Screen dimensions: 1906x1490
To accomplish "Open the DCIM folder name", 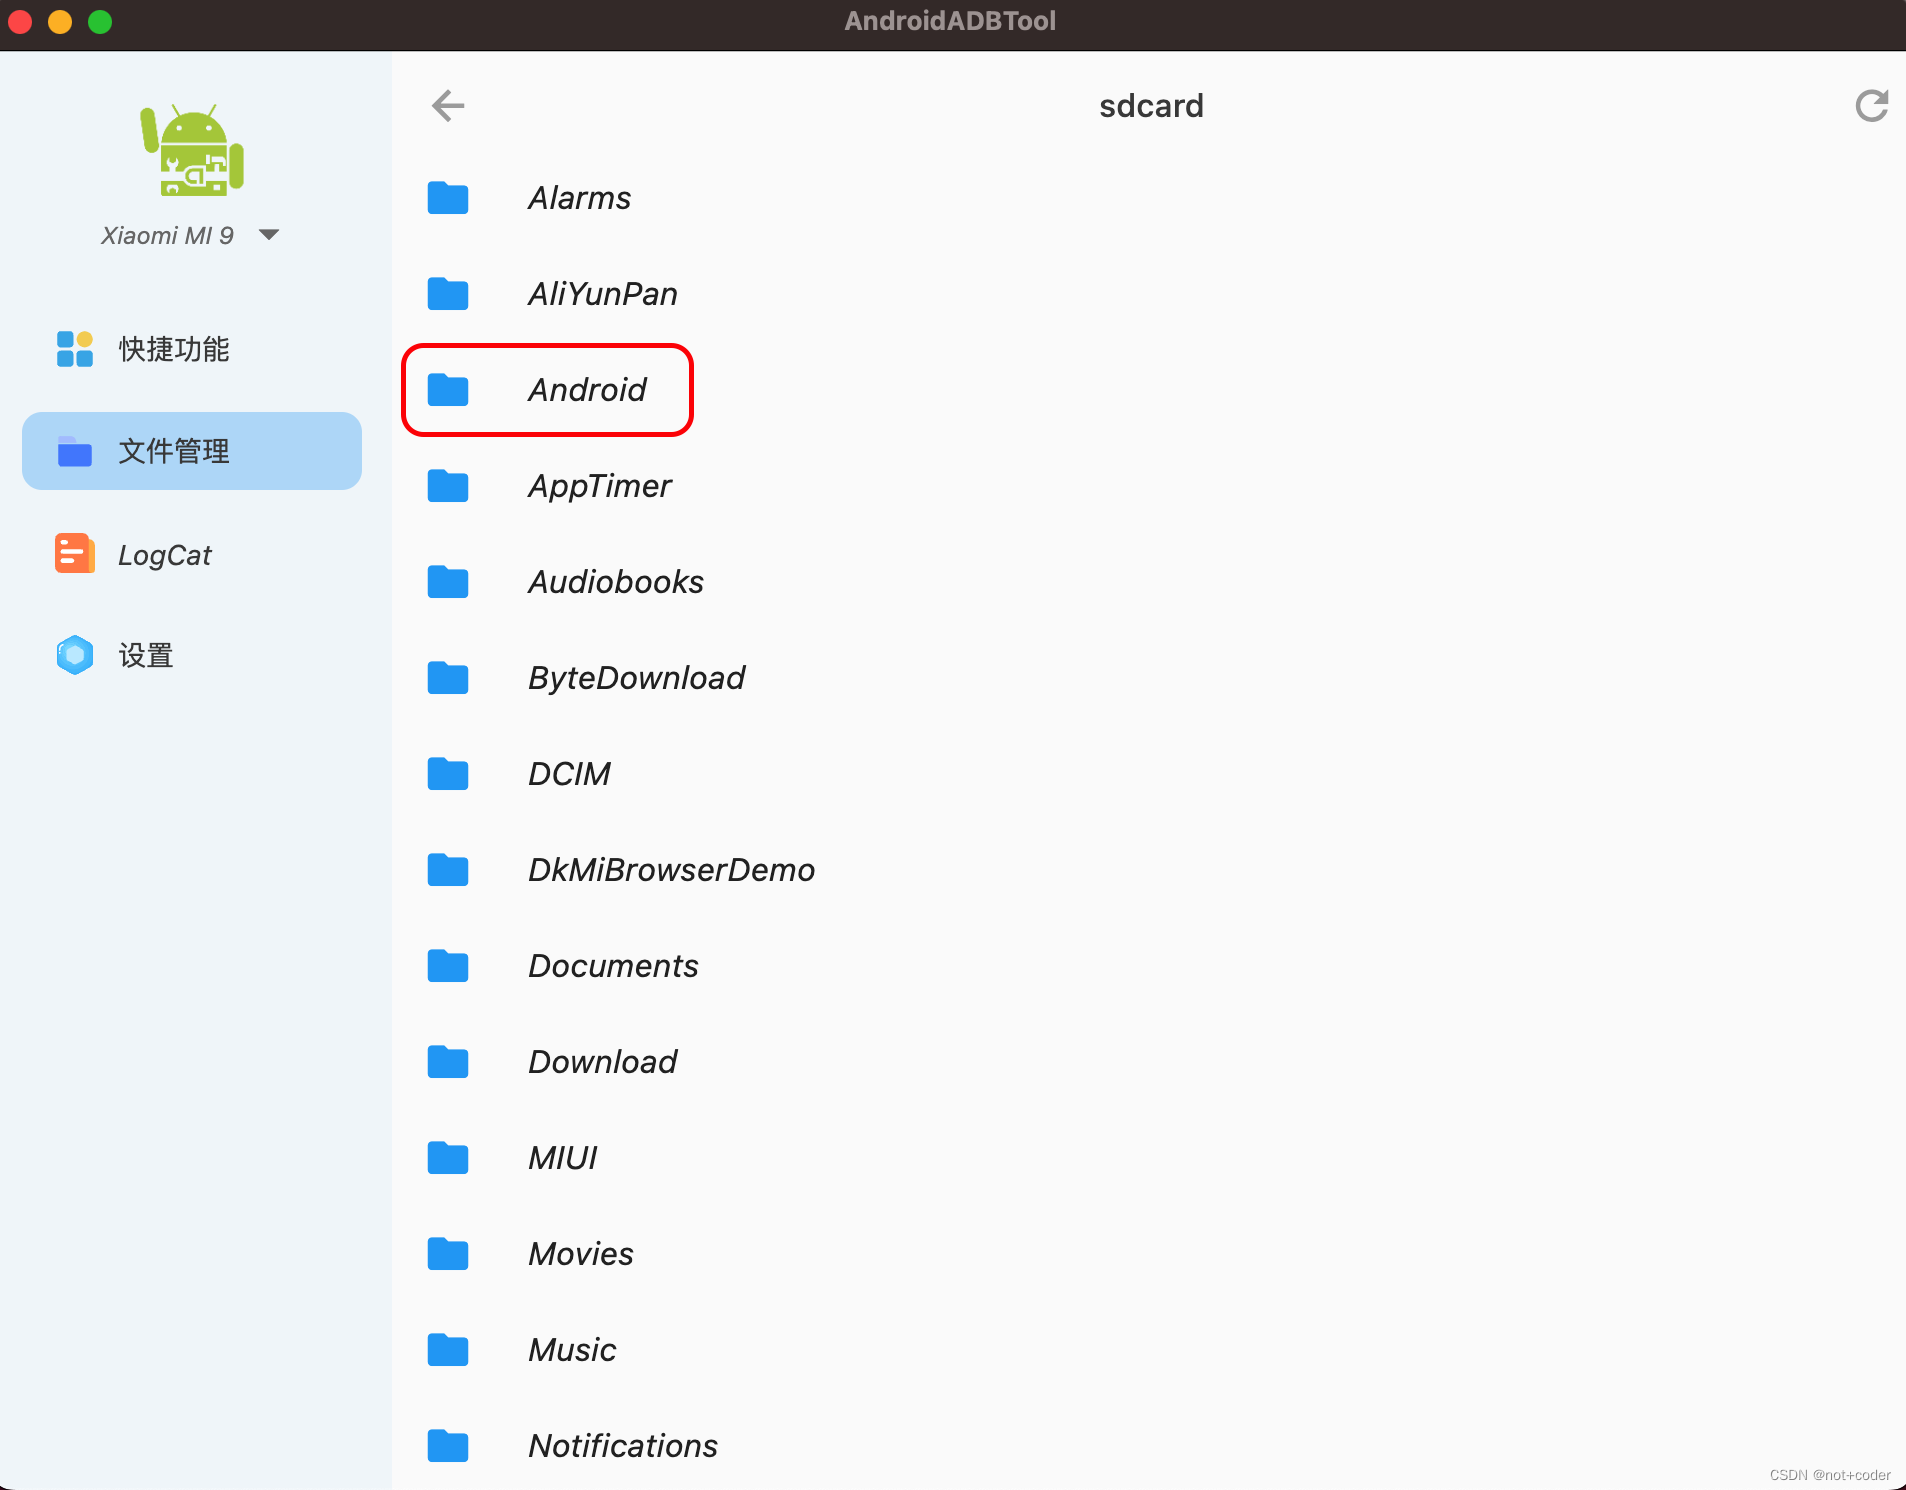I will (569, 774).
